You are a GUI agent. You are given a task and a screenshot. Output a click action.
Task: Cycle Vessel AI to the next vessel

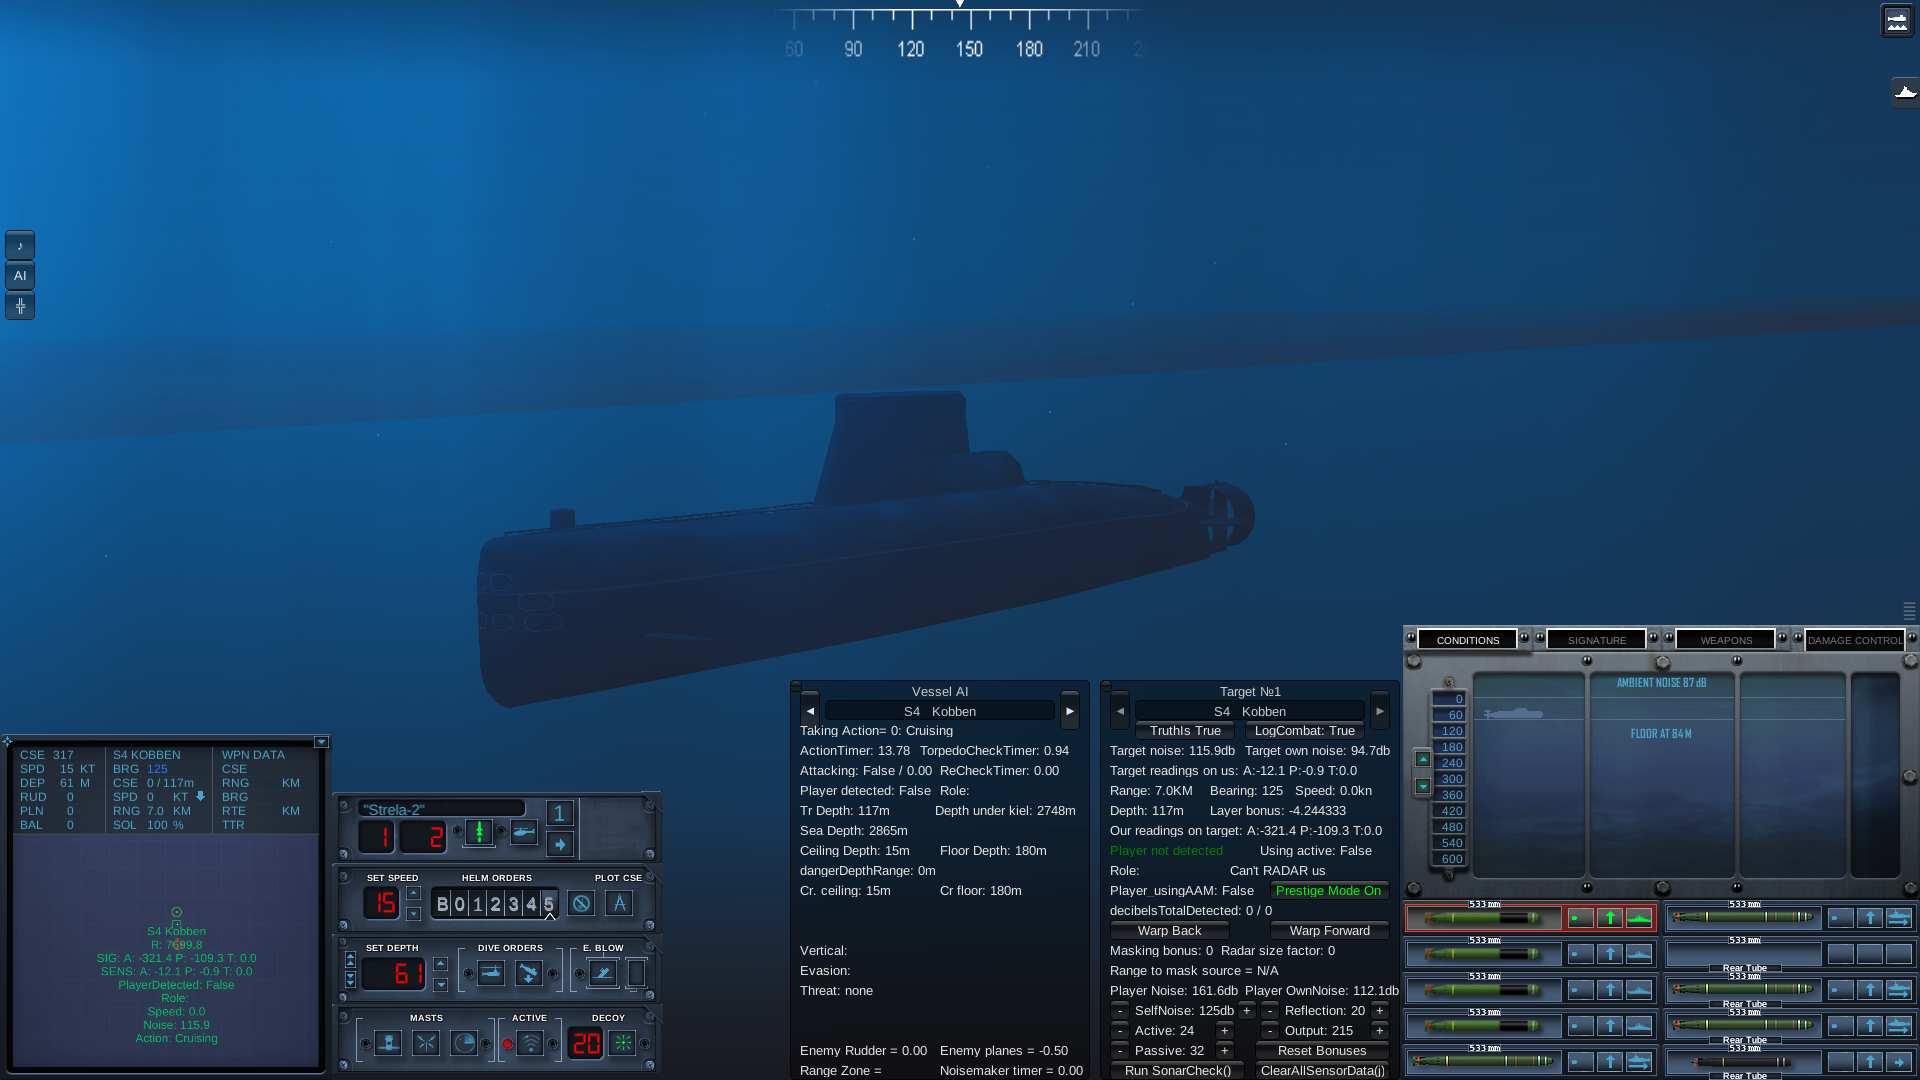click(1069, 711)
